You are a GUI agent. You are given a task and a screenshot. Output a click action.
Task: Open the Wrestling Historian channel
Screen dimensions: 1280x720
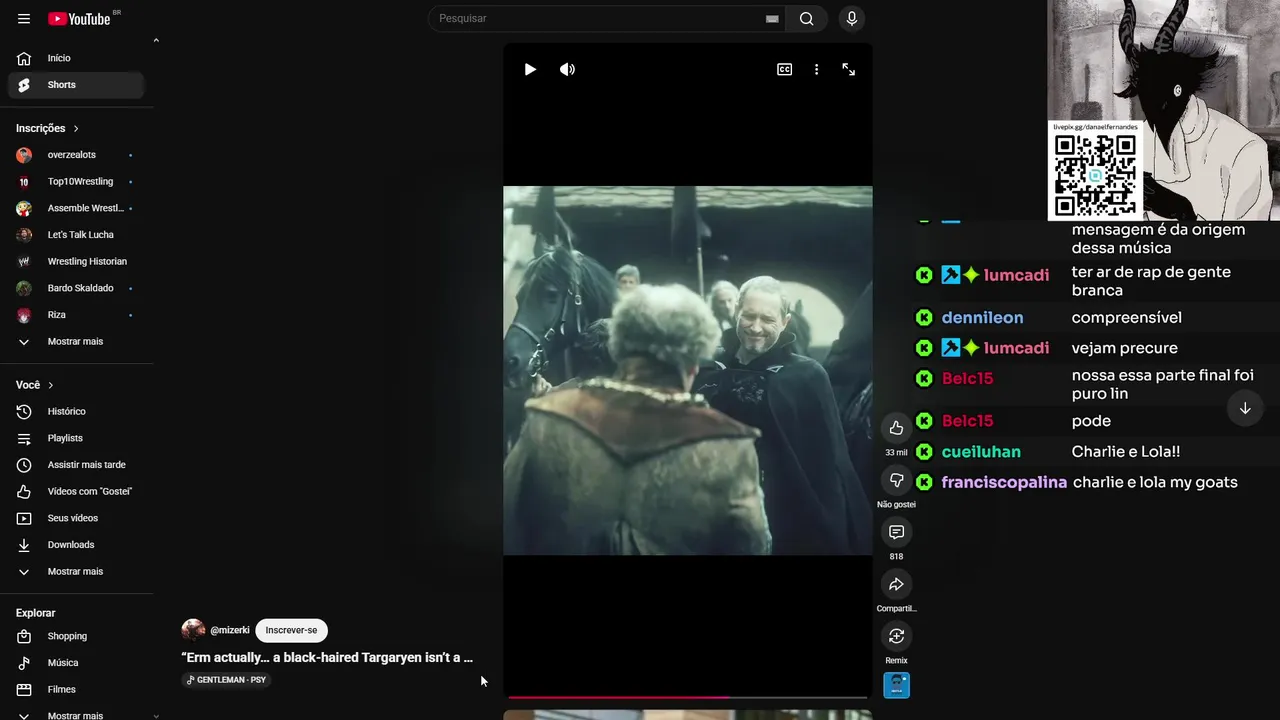point(76,262)
